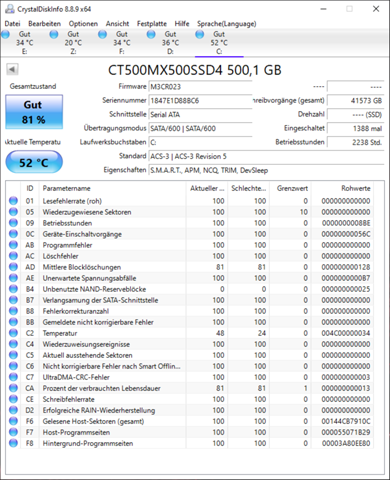Click the Seriennummer field
Screen dimensions: 390x480
point(200,101)
